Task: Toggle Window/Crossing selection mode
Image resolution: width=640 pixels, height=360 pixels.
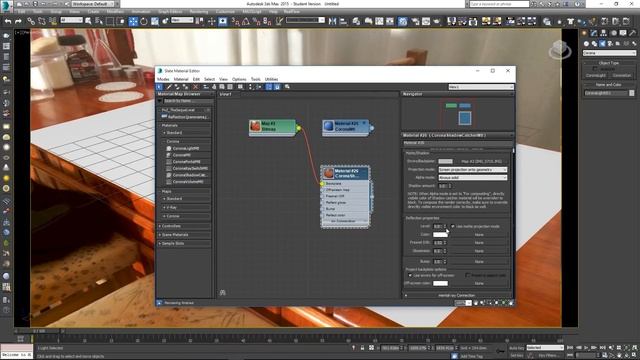Action: 121,21
